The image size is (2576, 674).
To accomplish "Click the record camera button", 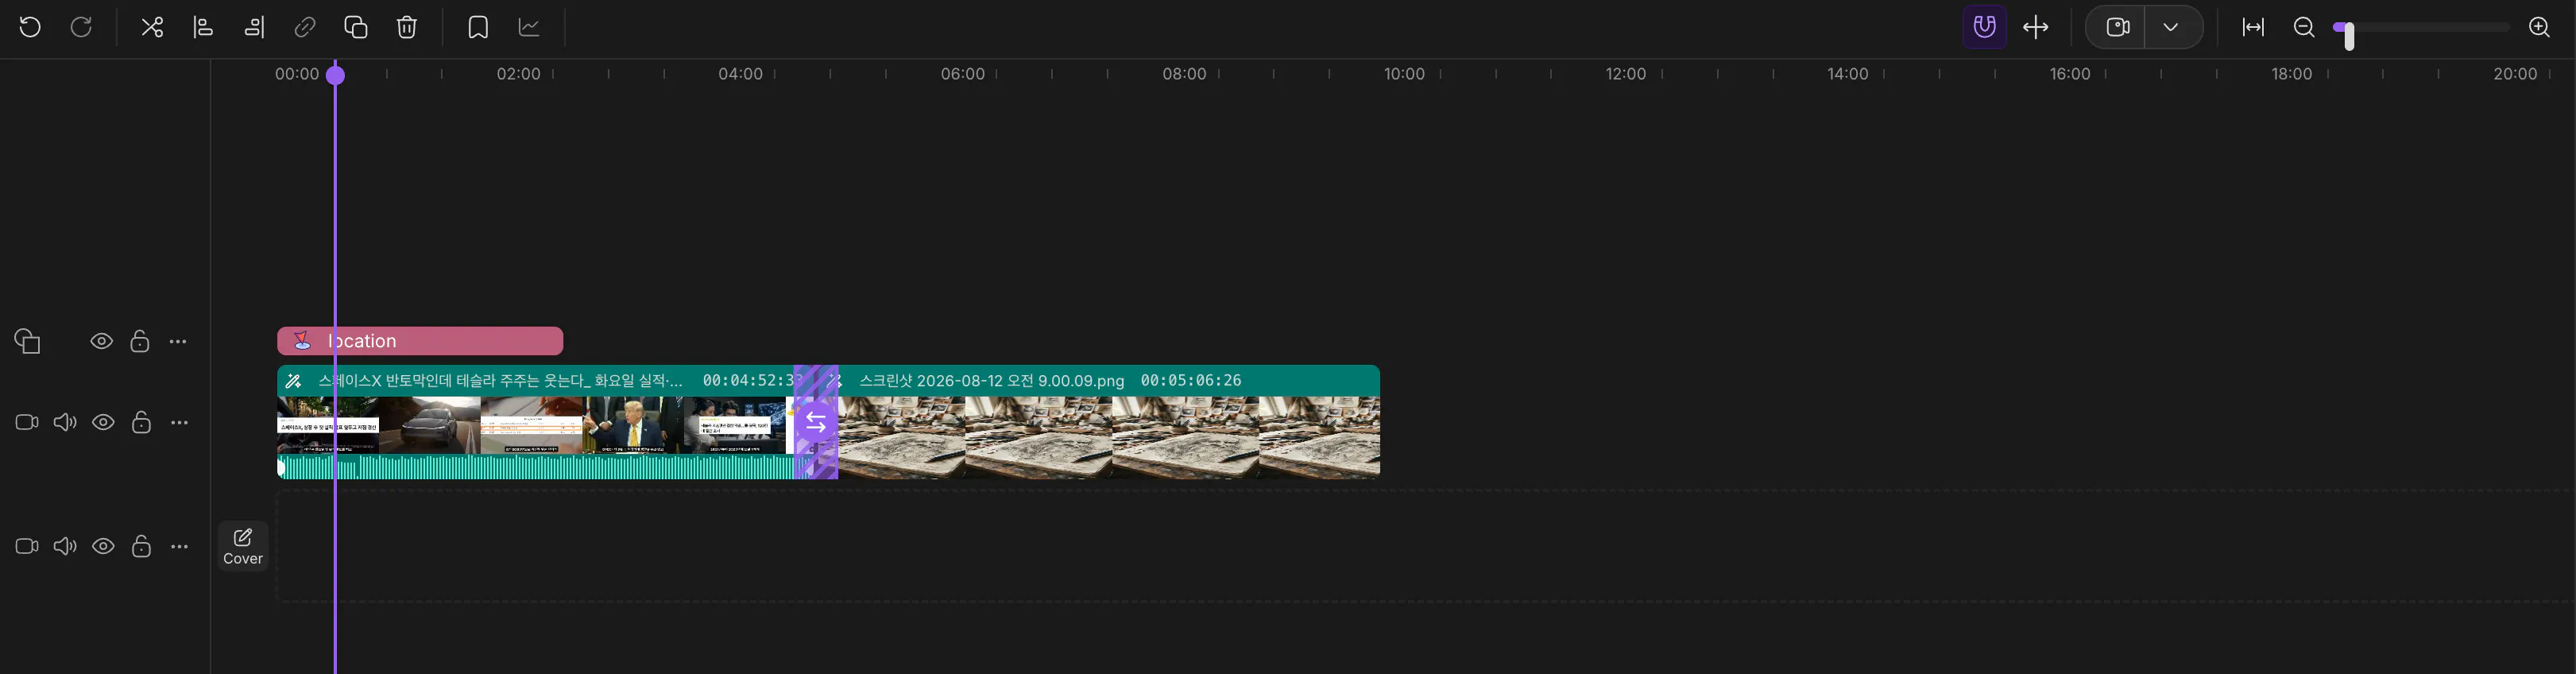I will 2117,27.
